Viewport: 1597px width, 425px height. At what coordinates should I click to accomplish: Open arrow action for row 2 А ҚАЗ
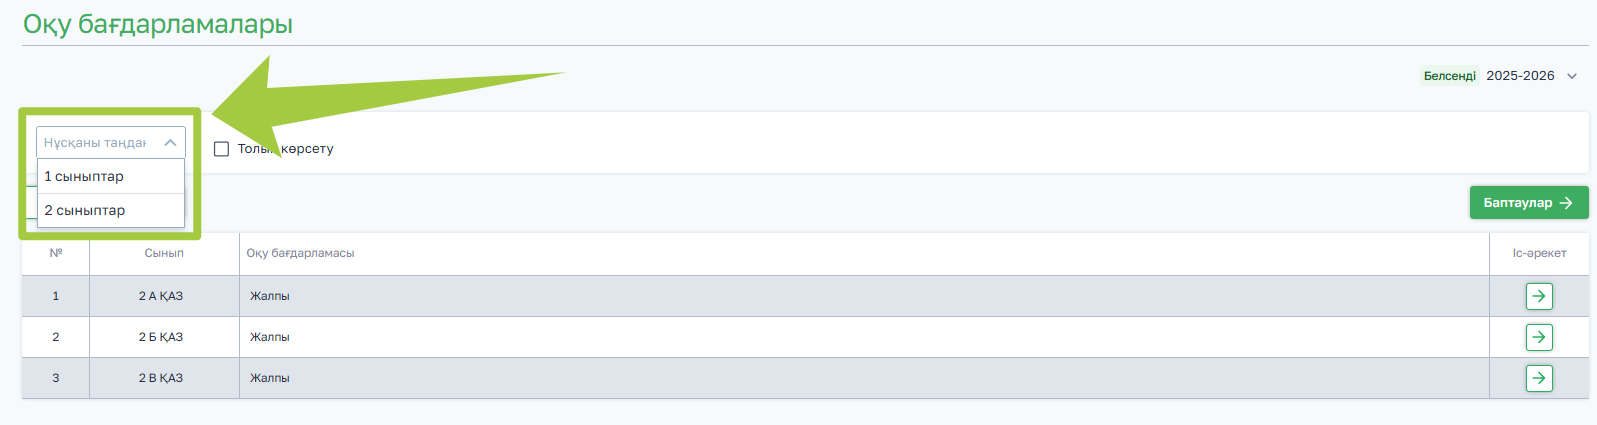[1538, 296]
